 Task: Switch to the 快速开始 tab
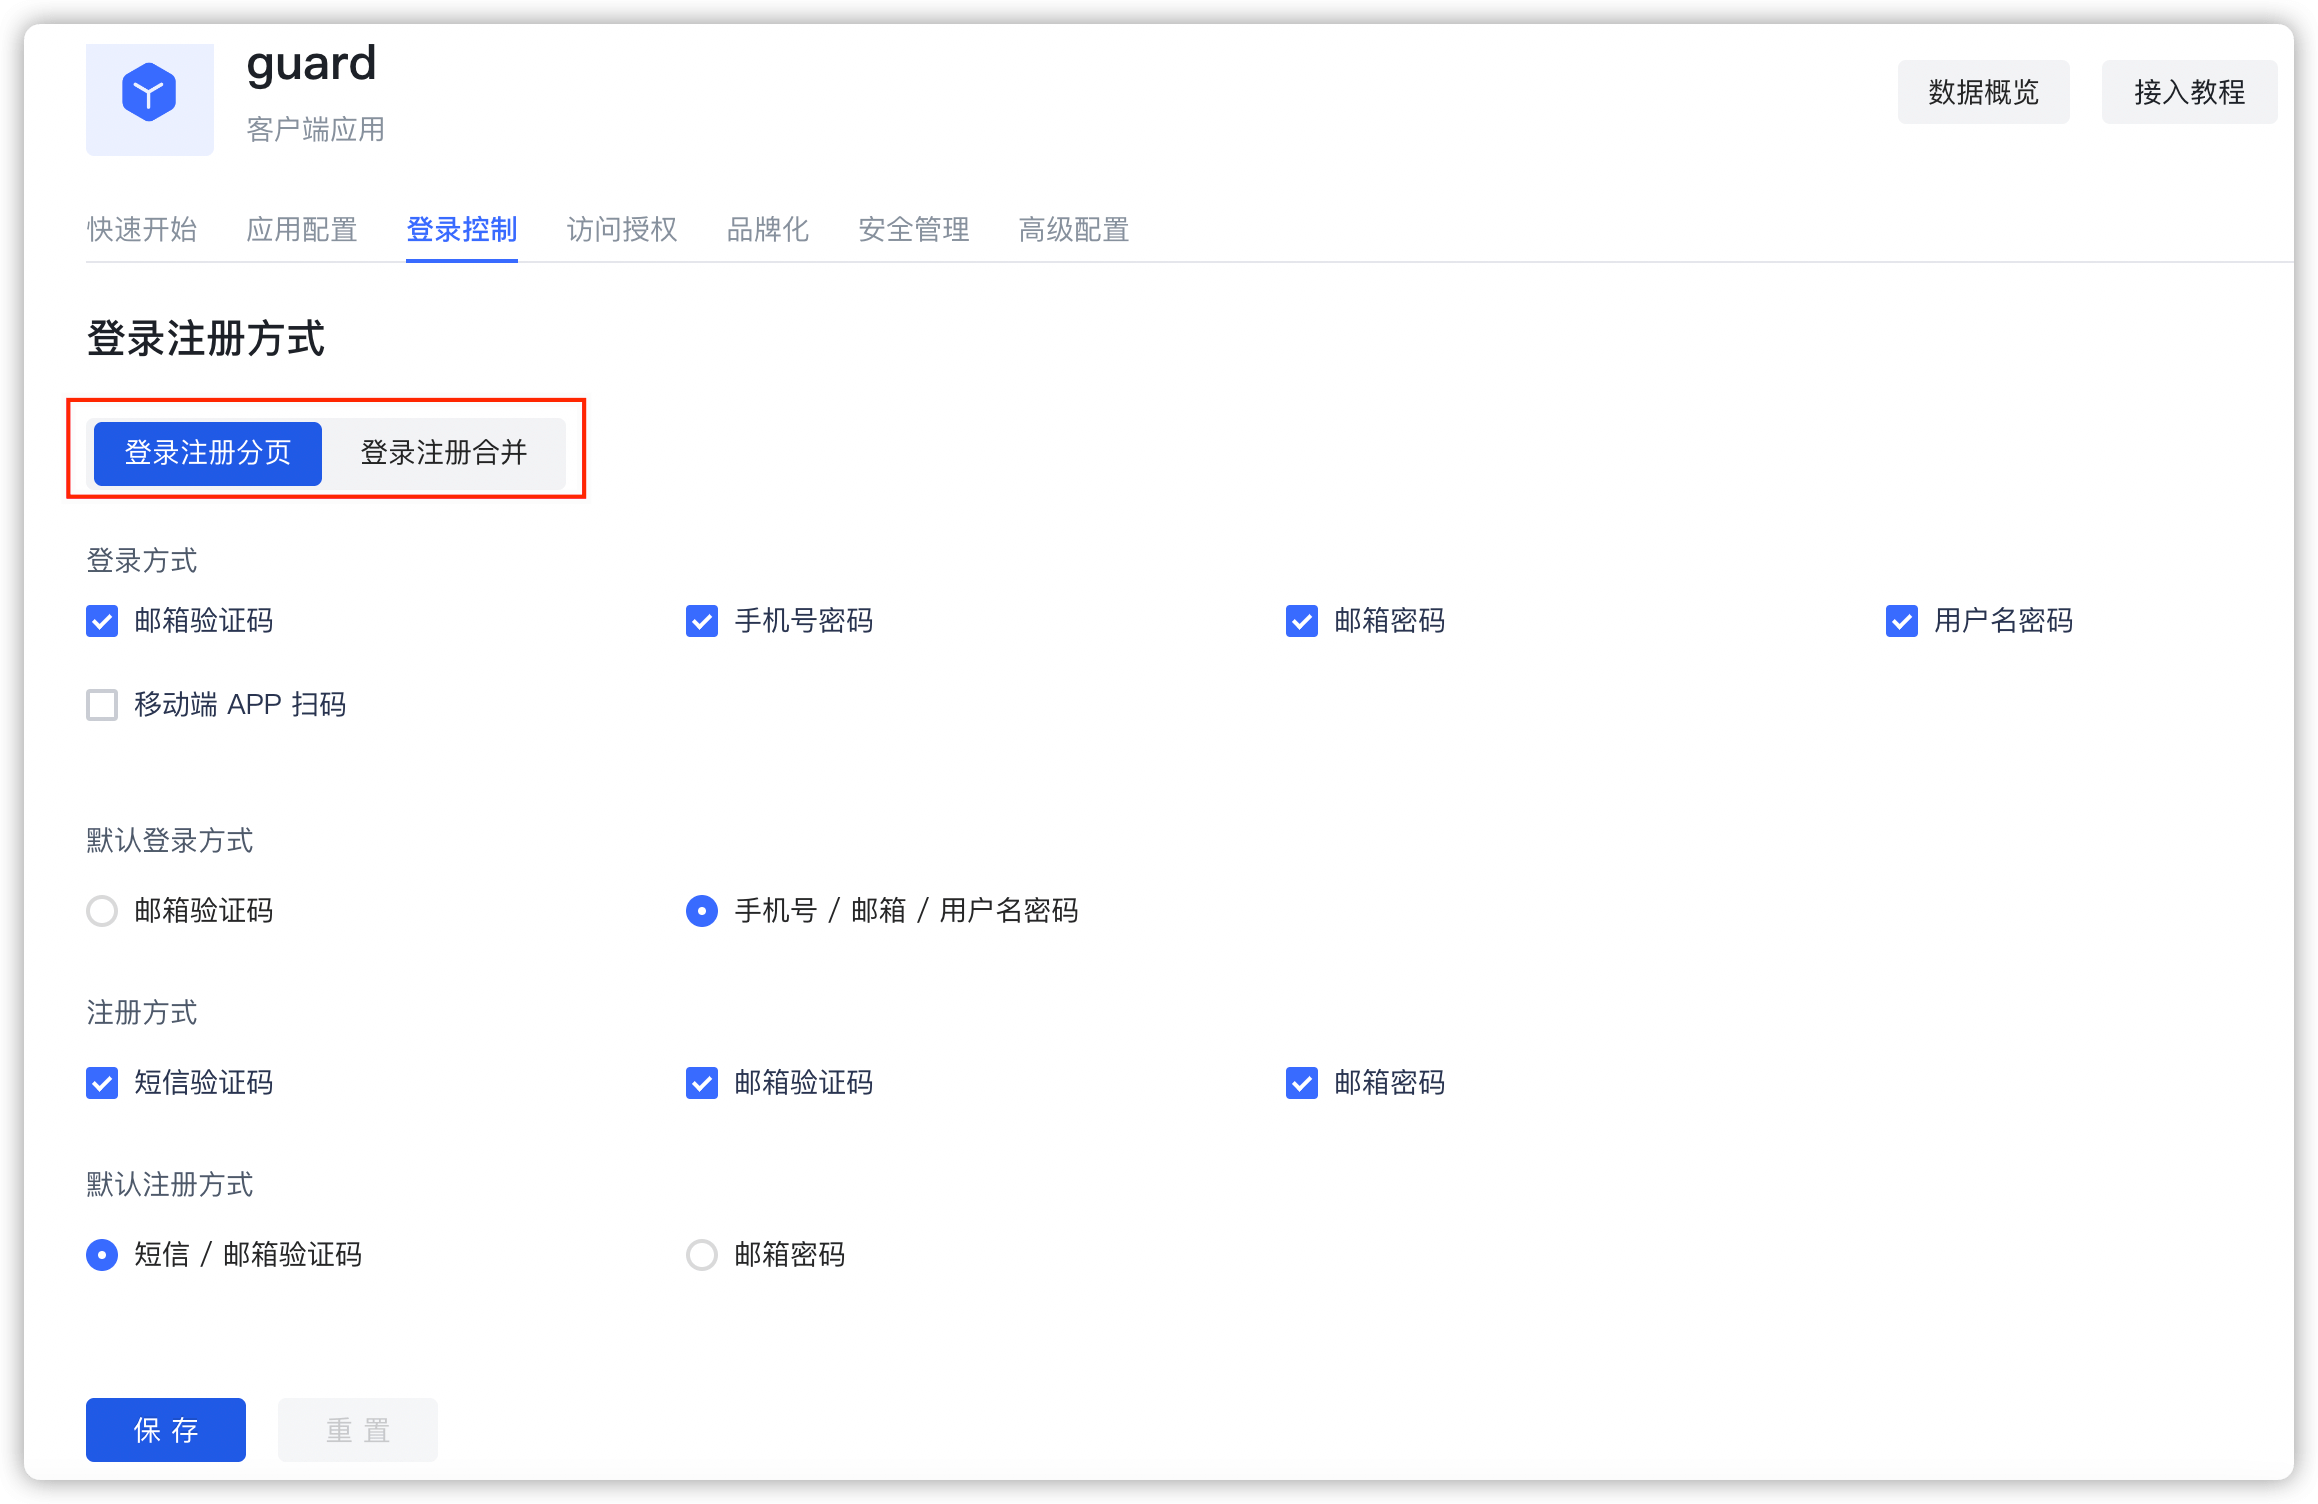(x=142, y=230)
